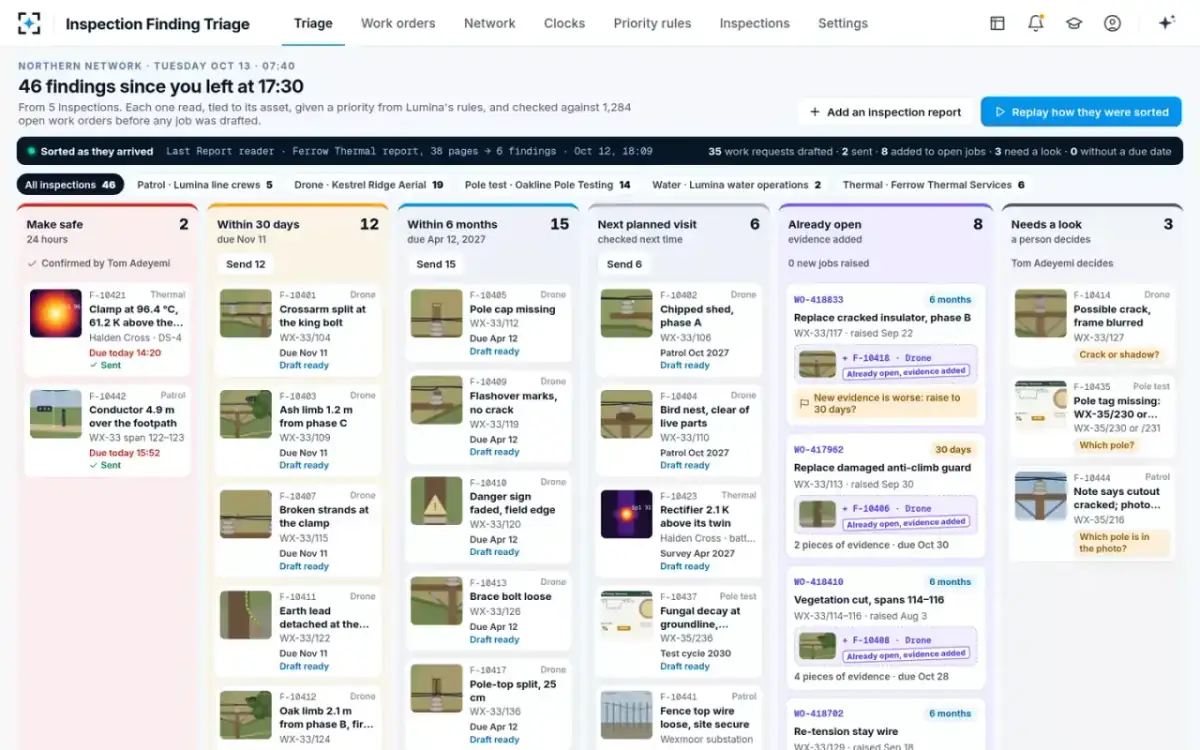Viewport: 1200px width, 750px height.
Task: Click the play icon in Replay button
Action: point(999,112)
